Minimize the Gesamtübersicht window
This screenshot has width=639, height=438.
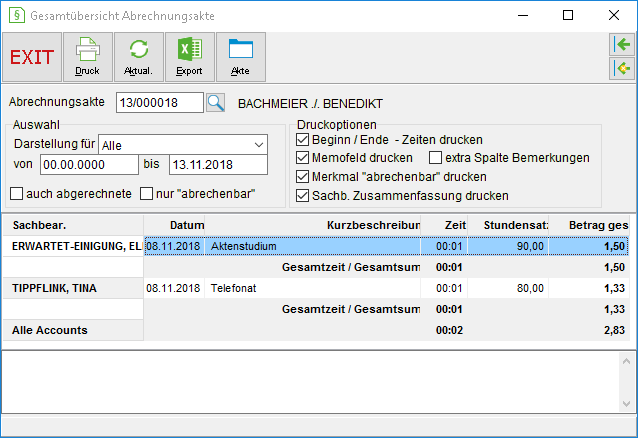pyautogui.click(x=523, y=15)
